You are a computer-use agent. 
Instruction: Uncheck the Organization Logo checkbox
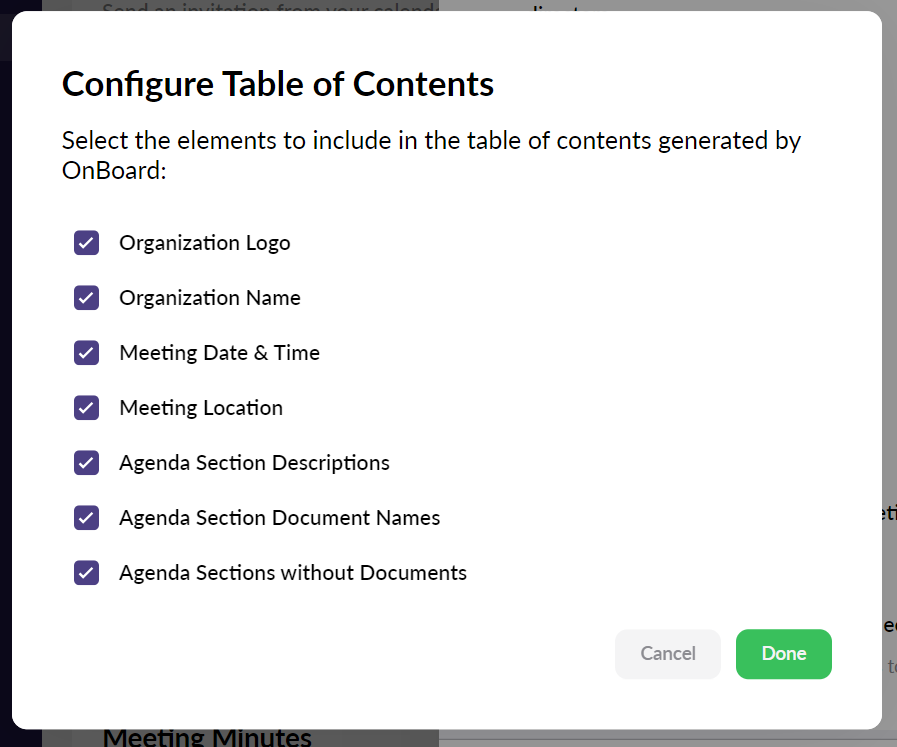(x=86, y=242)
